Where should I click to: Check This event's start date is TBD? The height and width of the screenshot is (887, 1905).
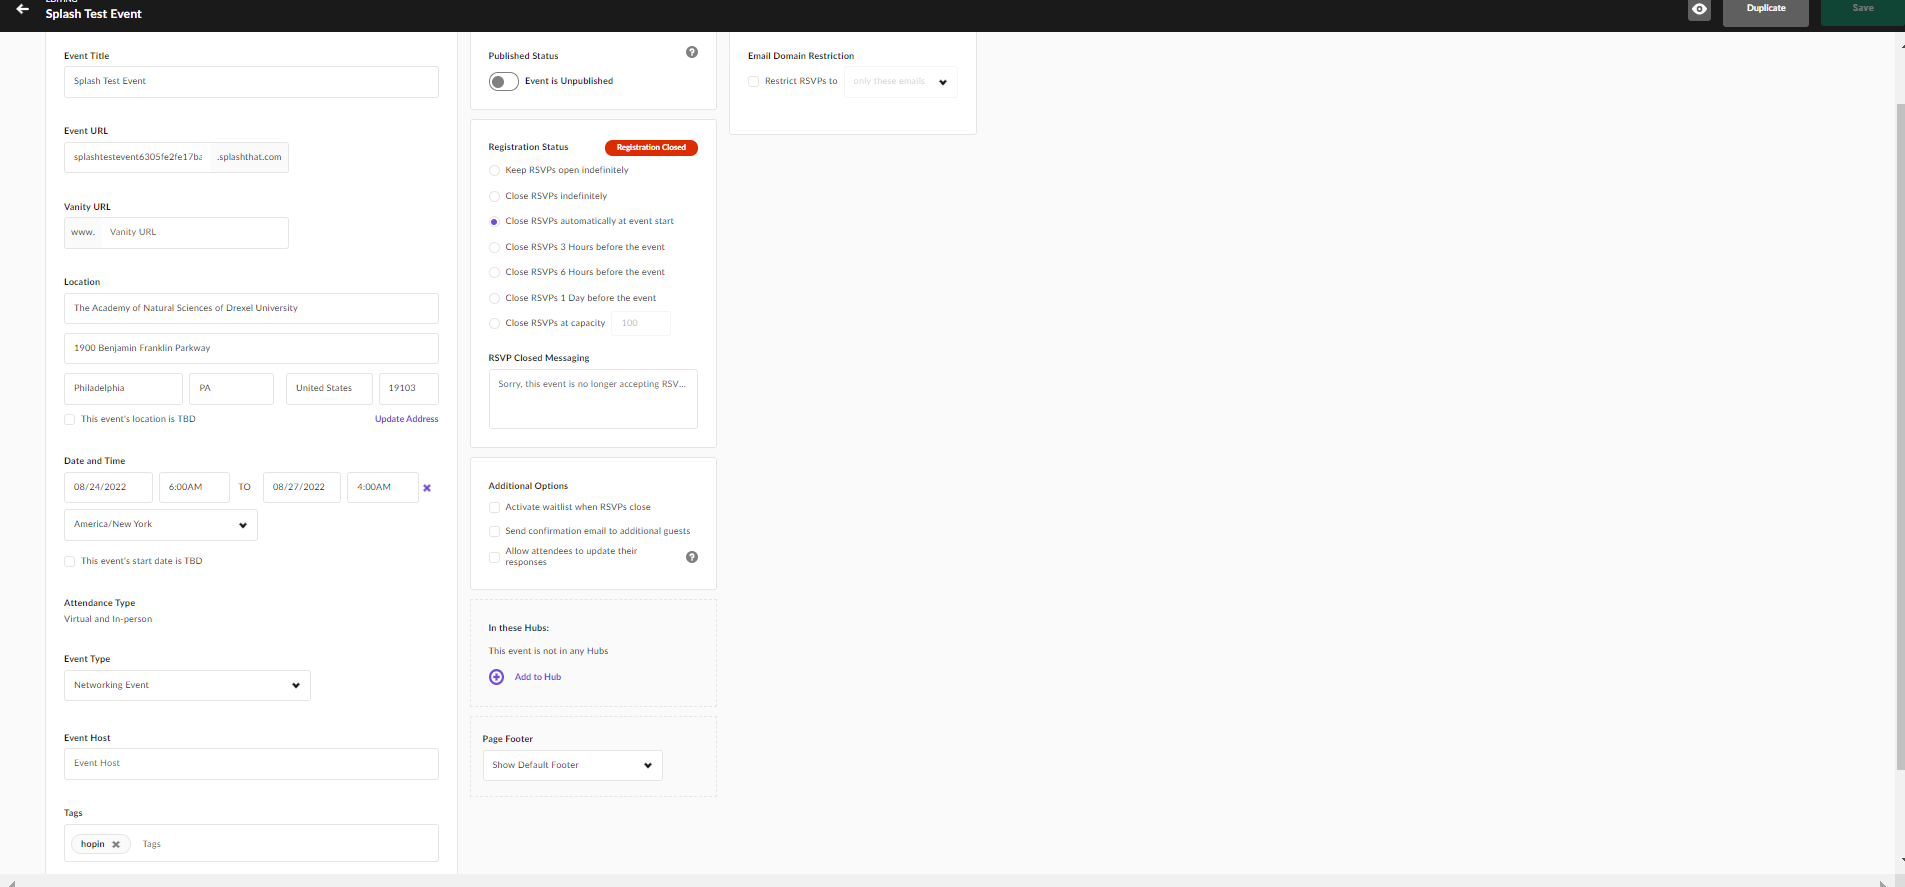[69, 562]
